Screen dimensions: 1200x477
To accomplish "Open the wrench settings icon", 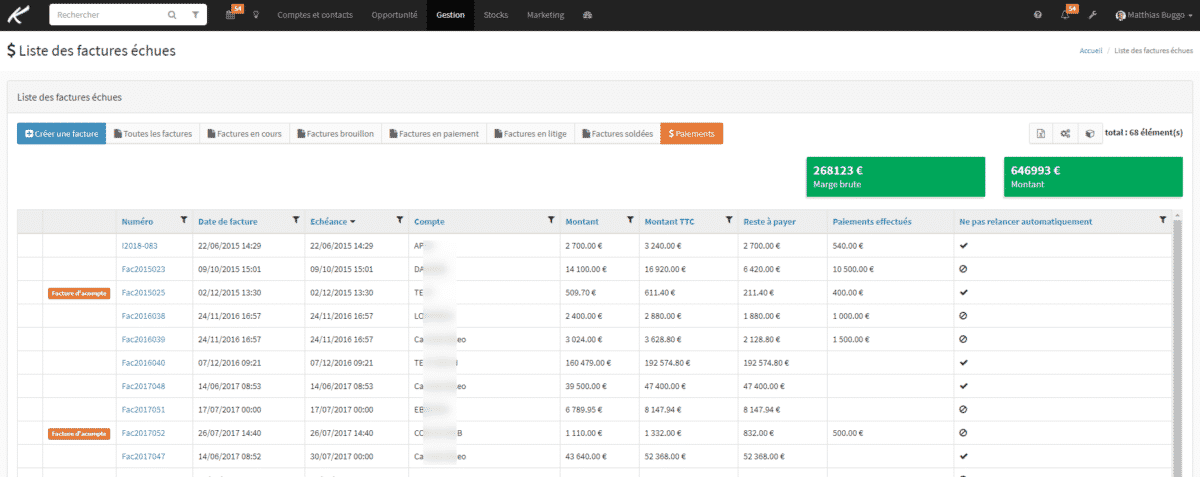I will (x=1093, y=16).
